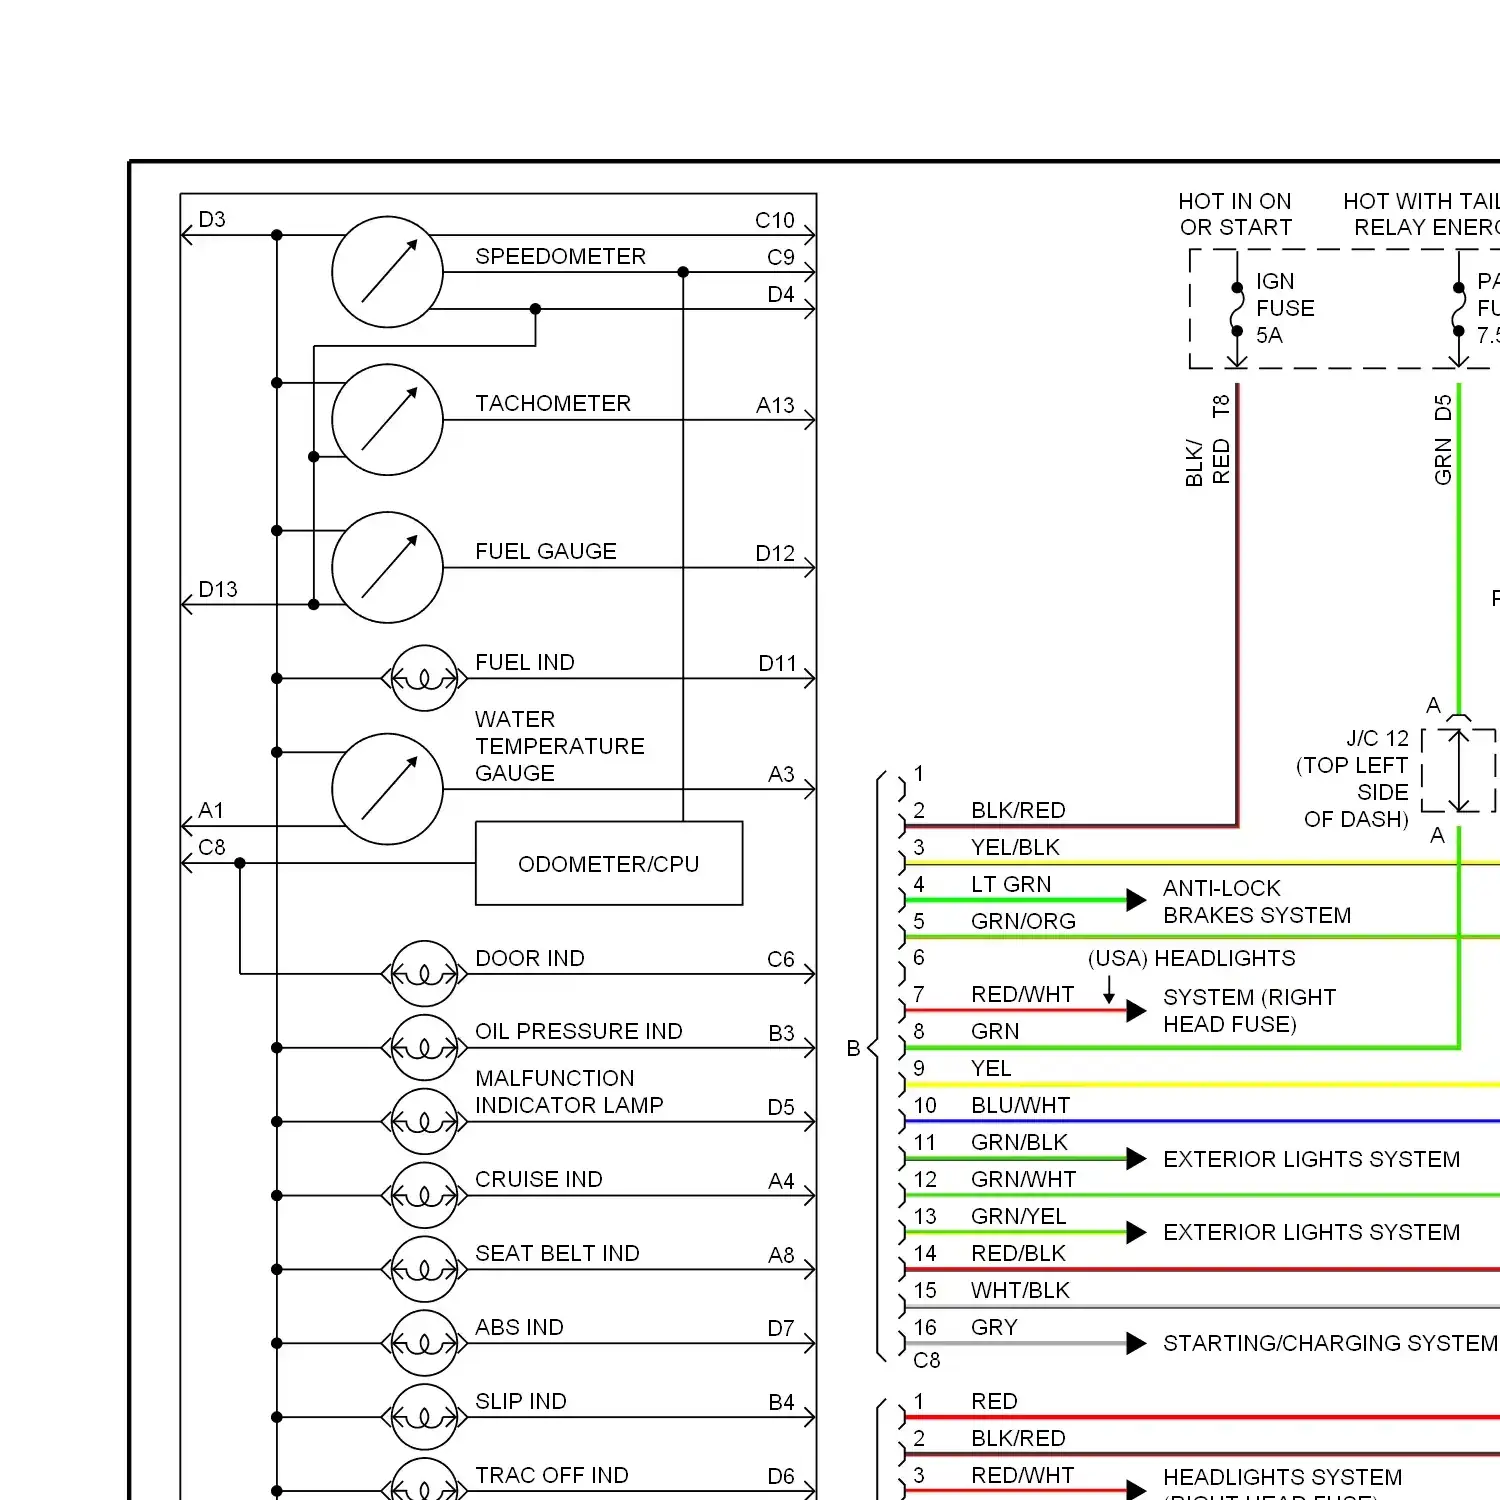Image resolution: width=1500 pixels, height=1500 pixels.
Task: Select the SLIP IND lamp symbol
Action: [424, 1417]
